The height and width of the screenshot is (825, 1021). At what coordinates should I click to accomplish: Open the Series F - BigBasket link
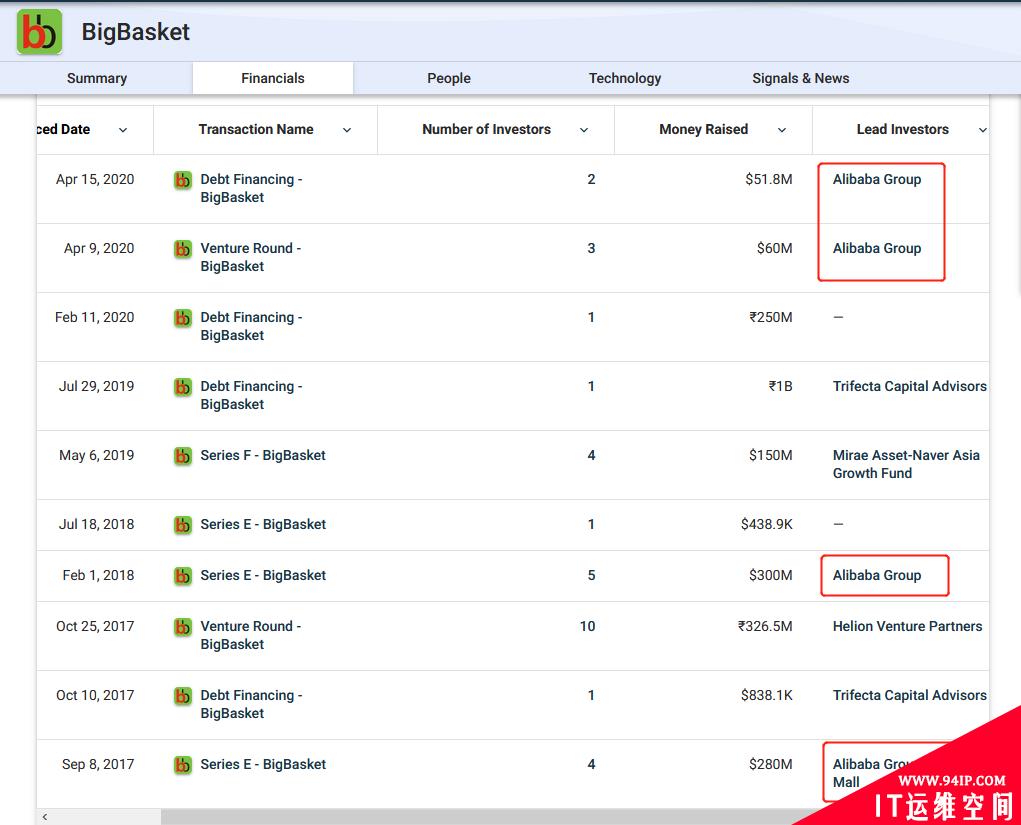tap(263, 455)
